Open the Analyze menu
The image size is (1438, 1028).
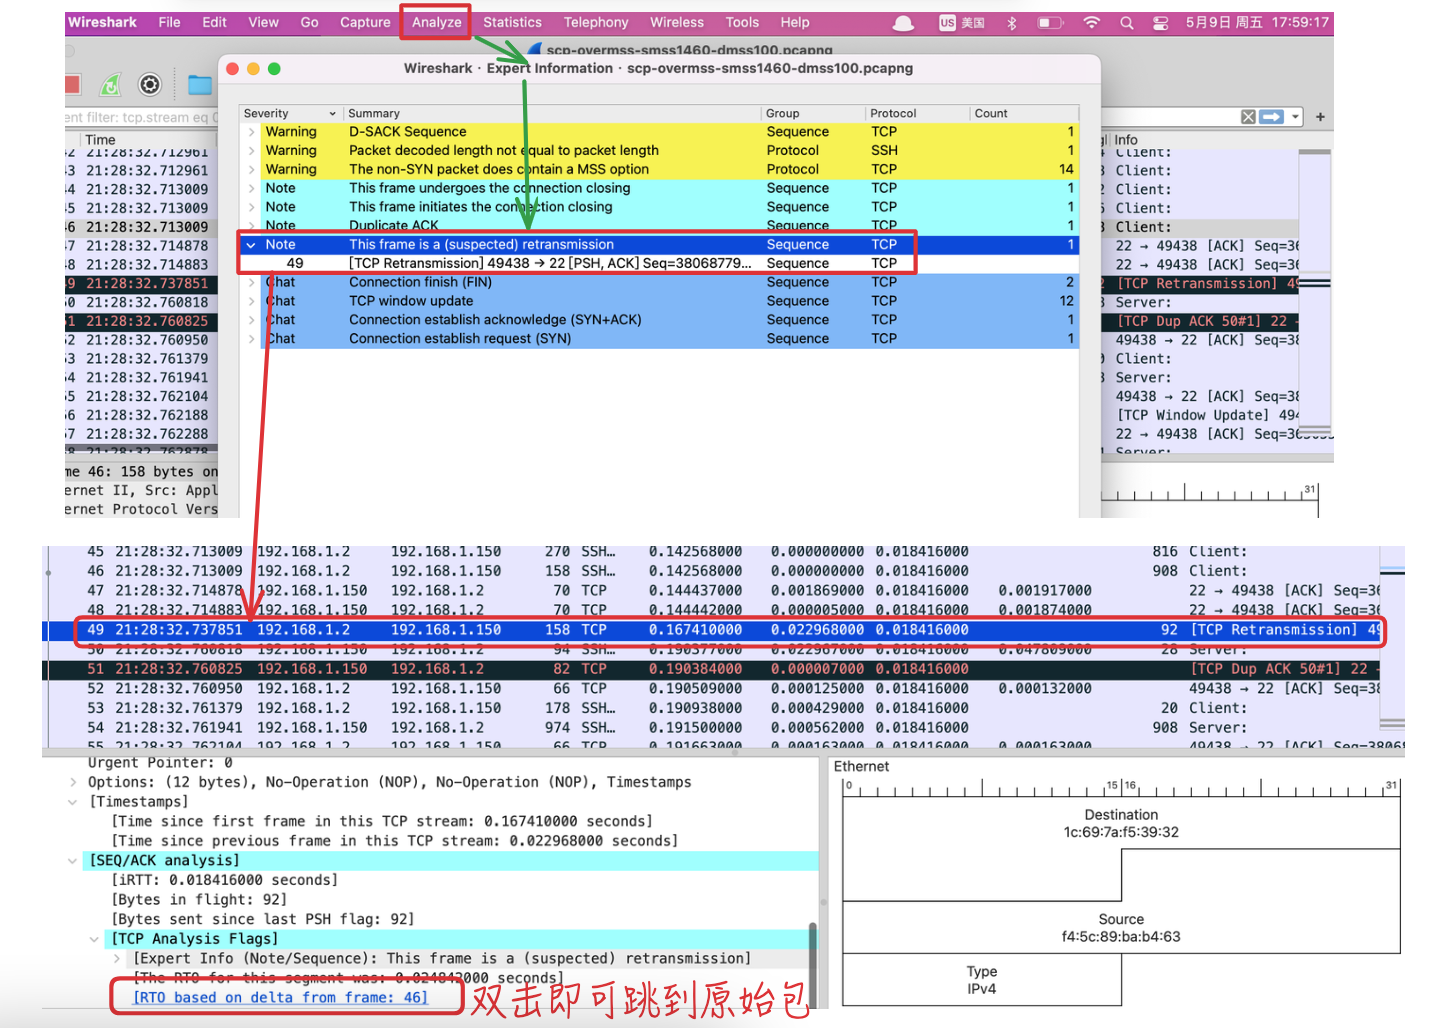(437, 22)
